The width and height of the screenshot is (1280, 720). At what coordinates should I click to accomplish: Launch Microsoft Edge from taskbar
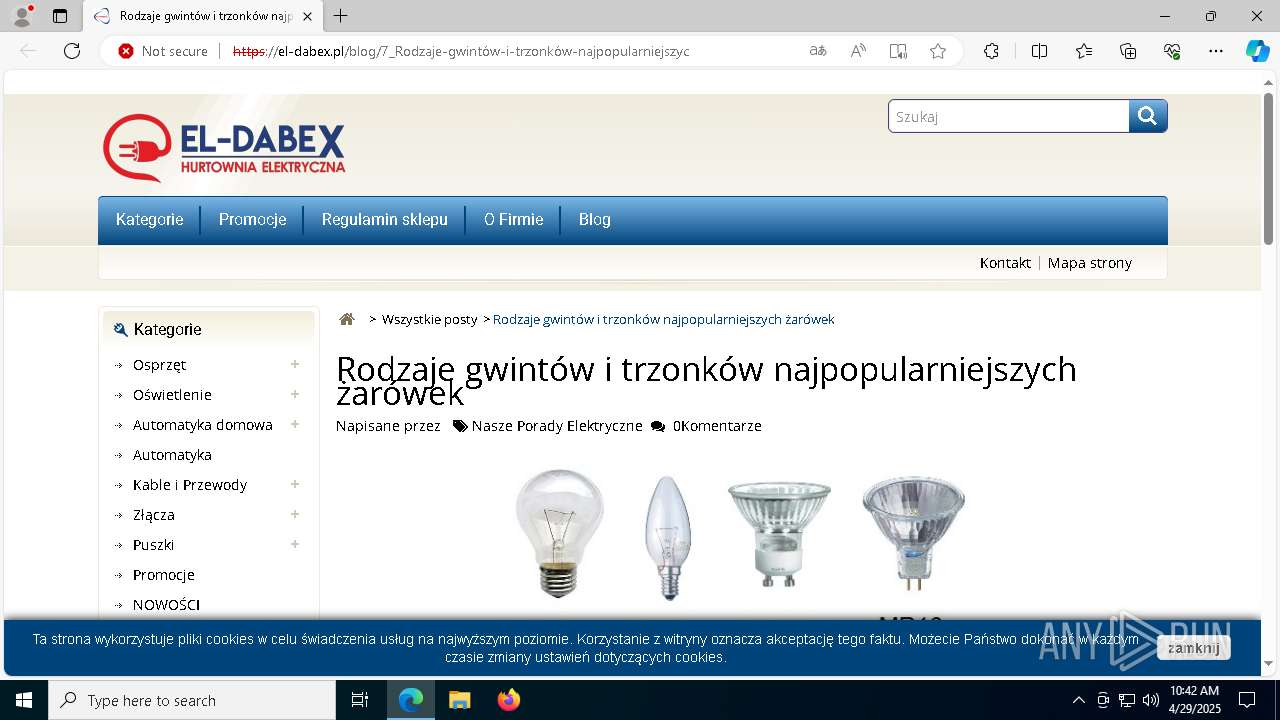(x=411, y=700)
